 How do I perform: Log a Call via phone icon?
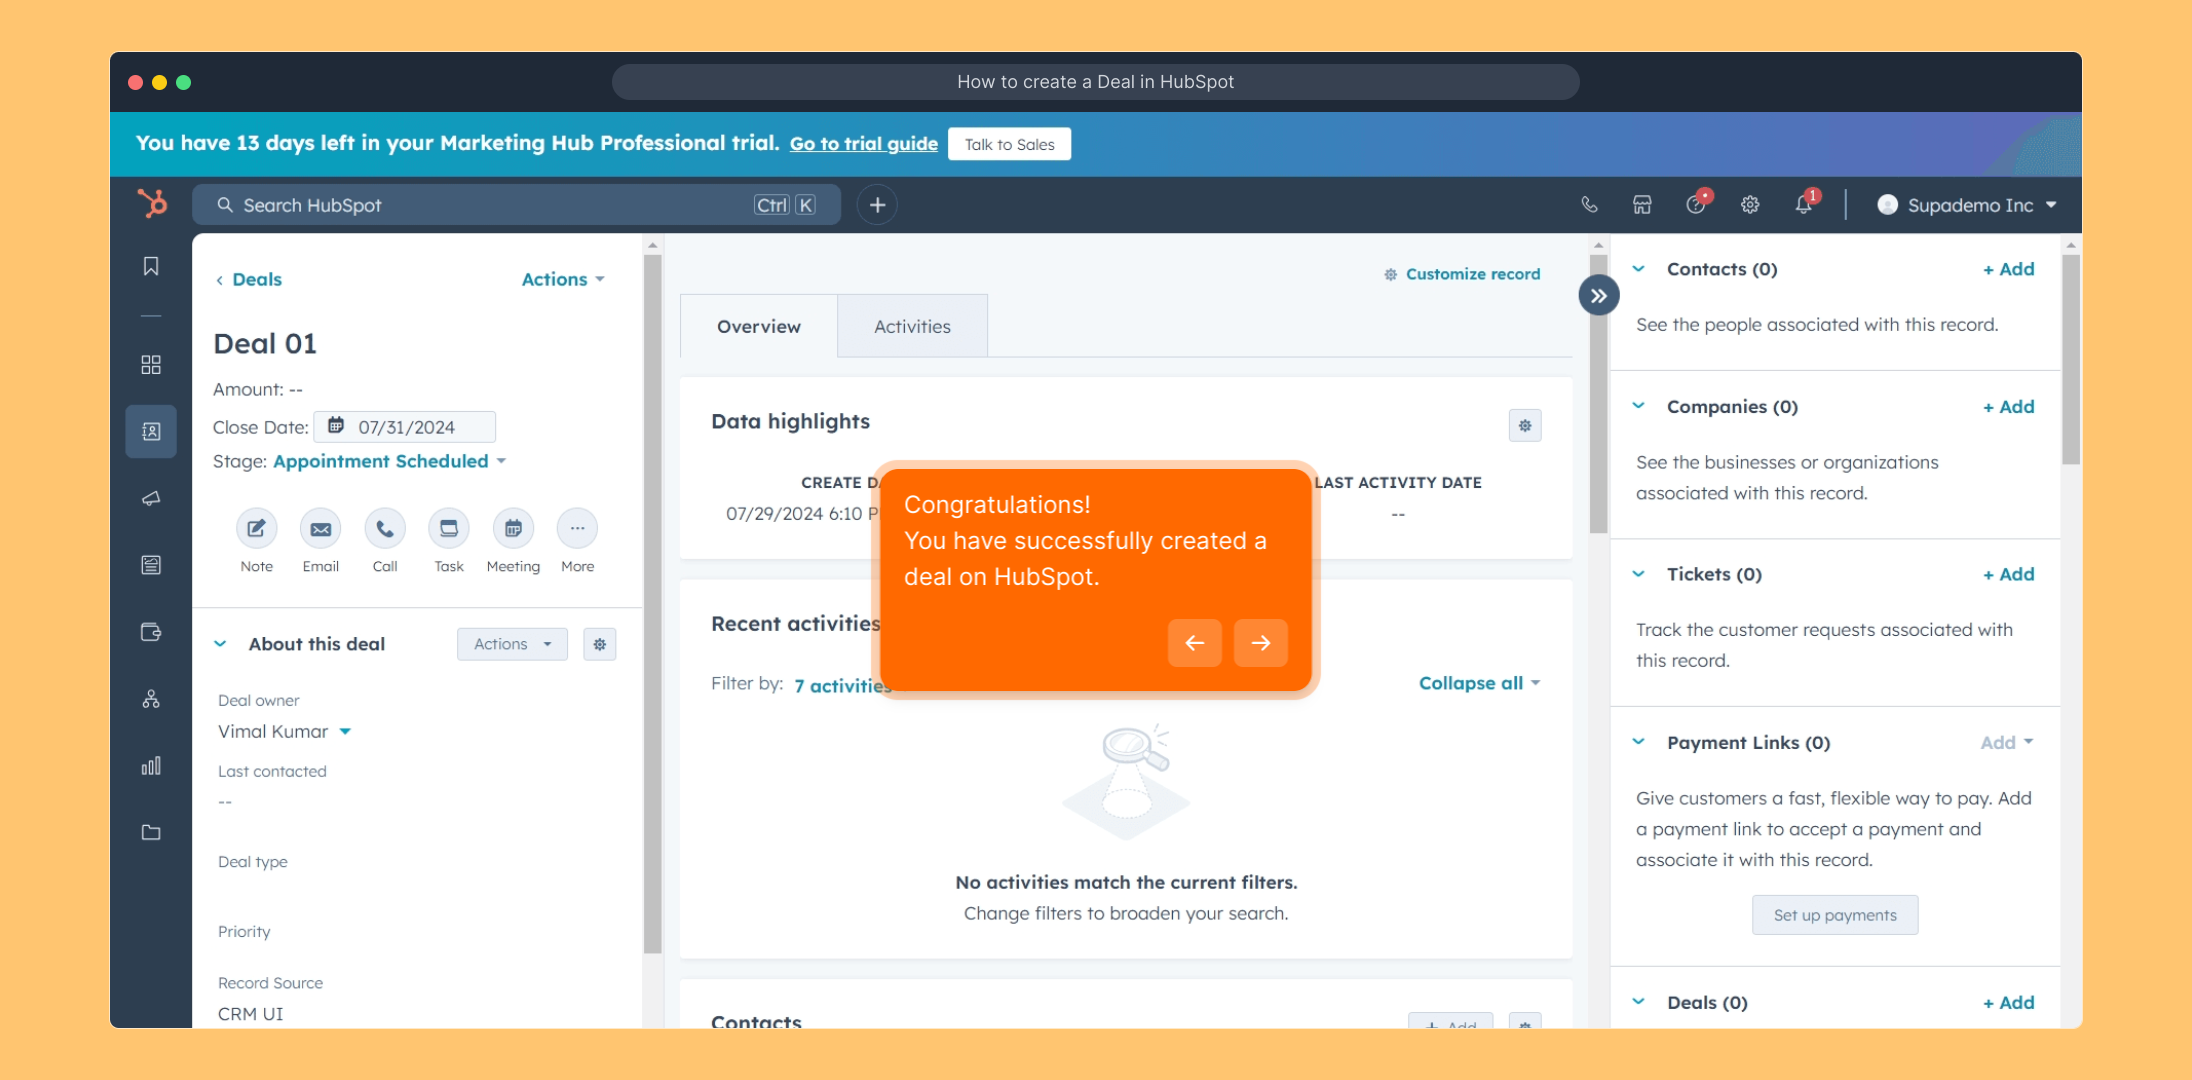(x=384, y=528)
